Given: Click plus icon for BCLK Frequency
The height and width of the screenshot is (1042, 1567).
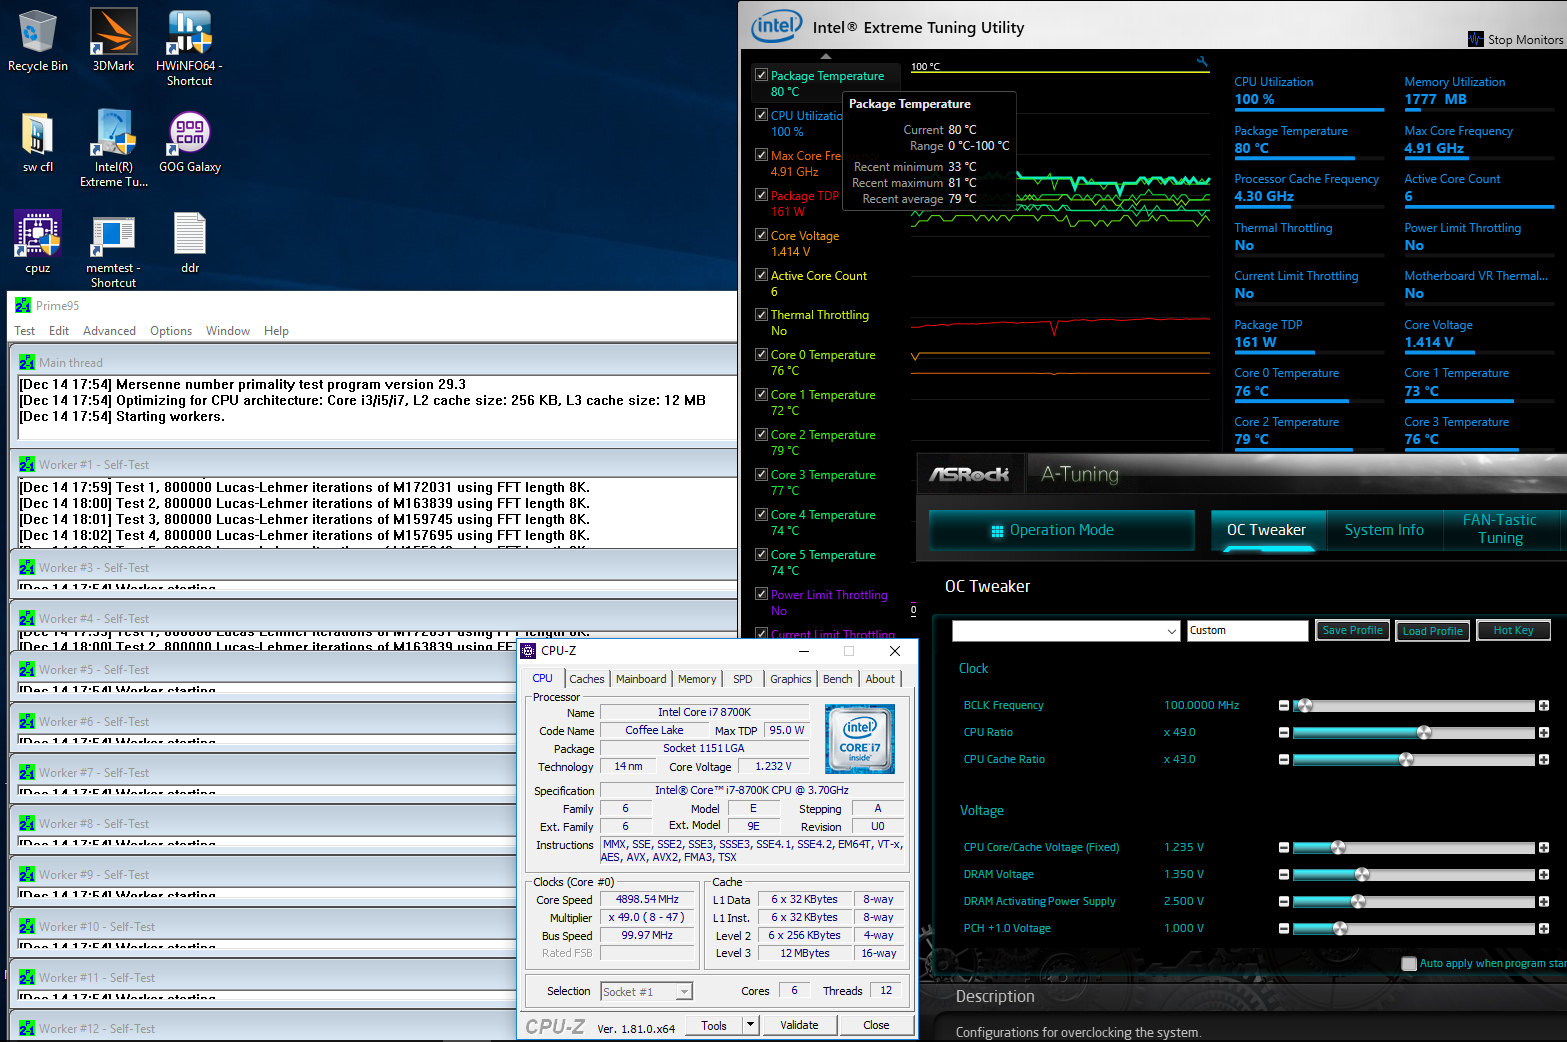Looking at the screenshot, I should click(1544, 706).
